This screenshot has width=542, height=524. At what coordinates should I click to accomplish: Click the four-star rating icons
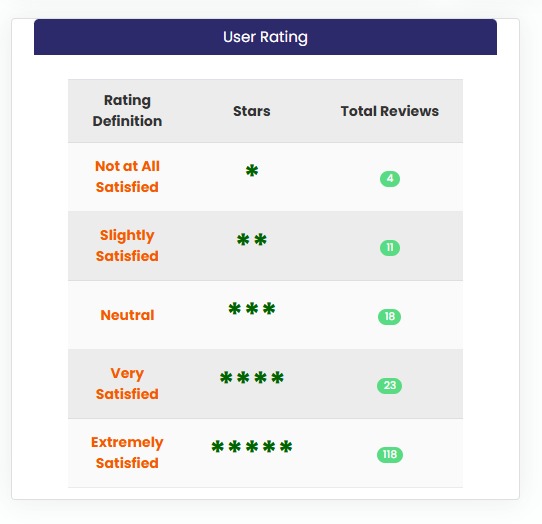[x=252, y=377]
